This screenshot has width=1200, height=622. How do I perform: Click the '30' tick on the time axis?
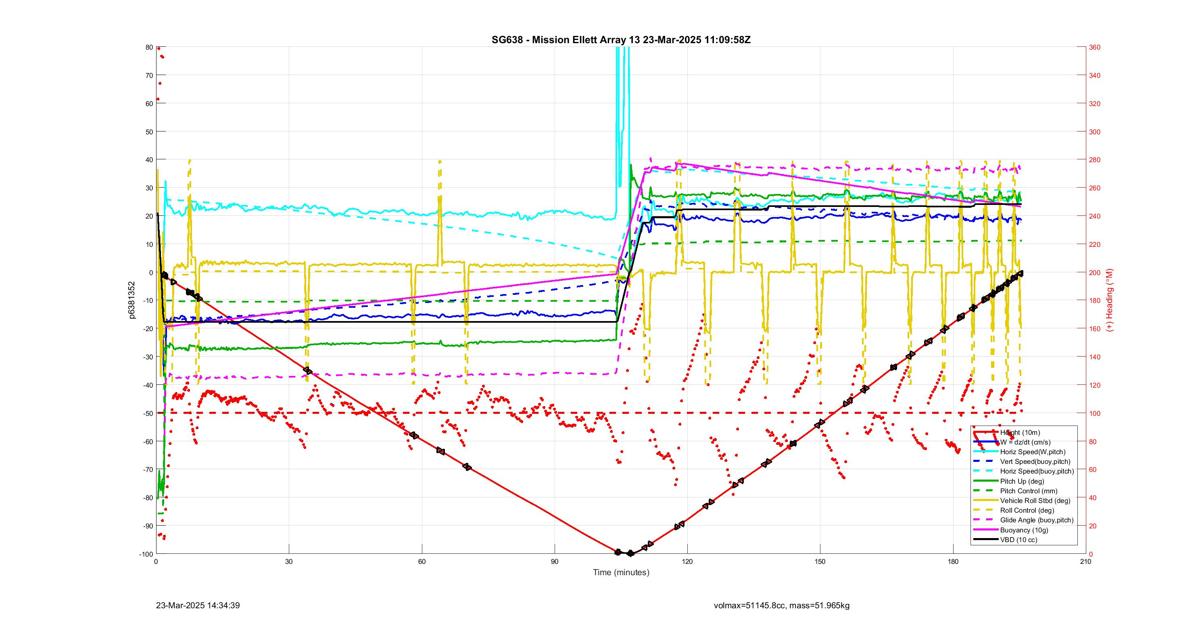289,562
